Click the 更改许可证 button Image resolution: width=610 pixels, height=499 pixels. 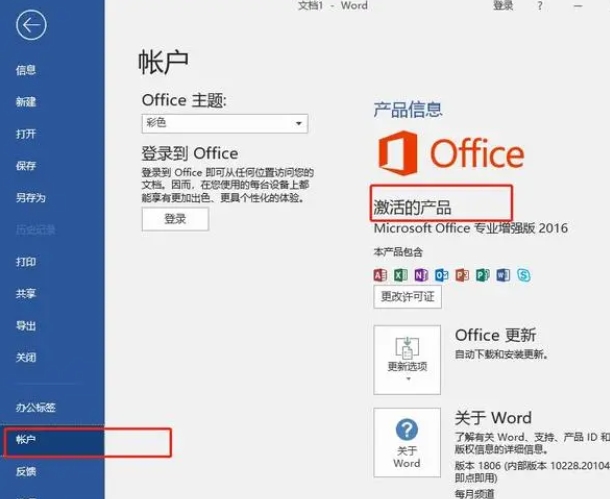[x=407, y=297]
